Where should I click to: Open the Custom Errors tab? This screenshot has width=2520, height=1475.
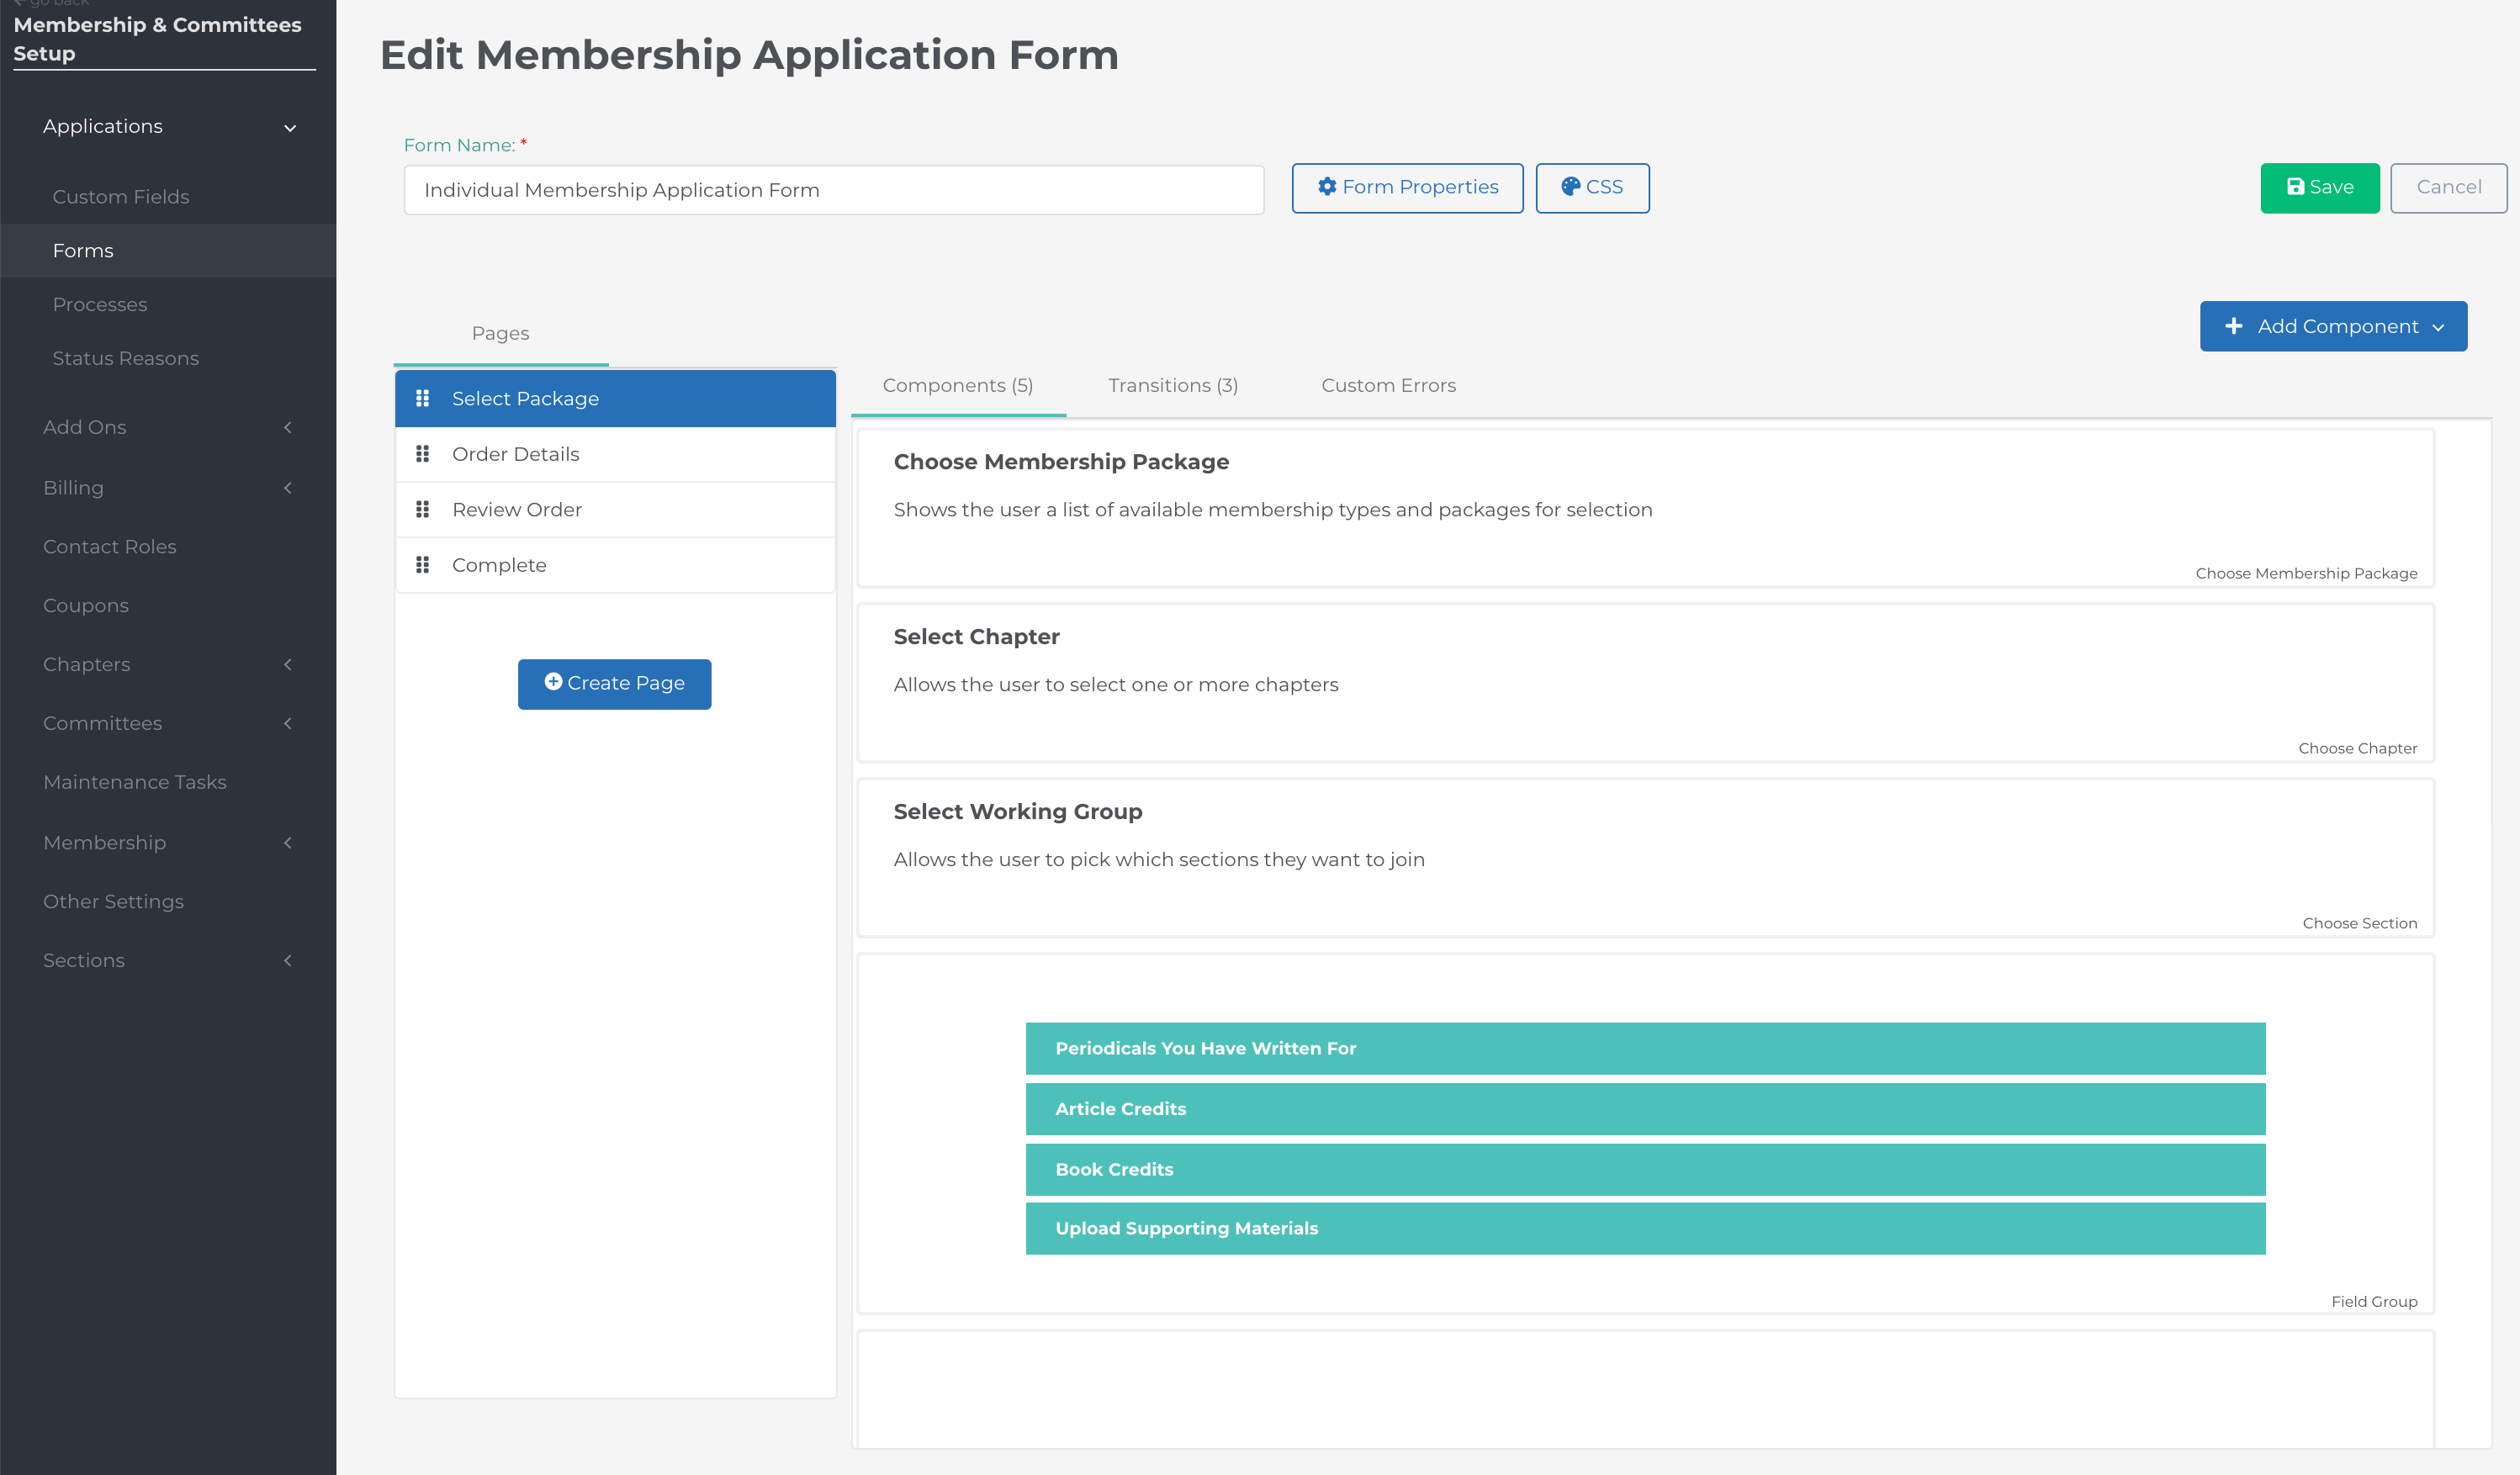1388,386
